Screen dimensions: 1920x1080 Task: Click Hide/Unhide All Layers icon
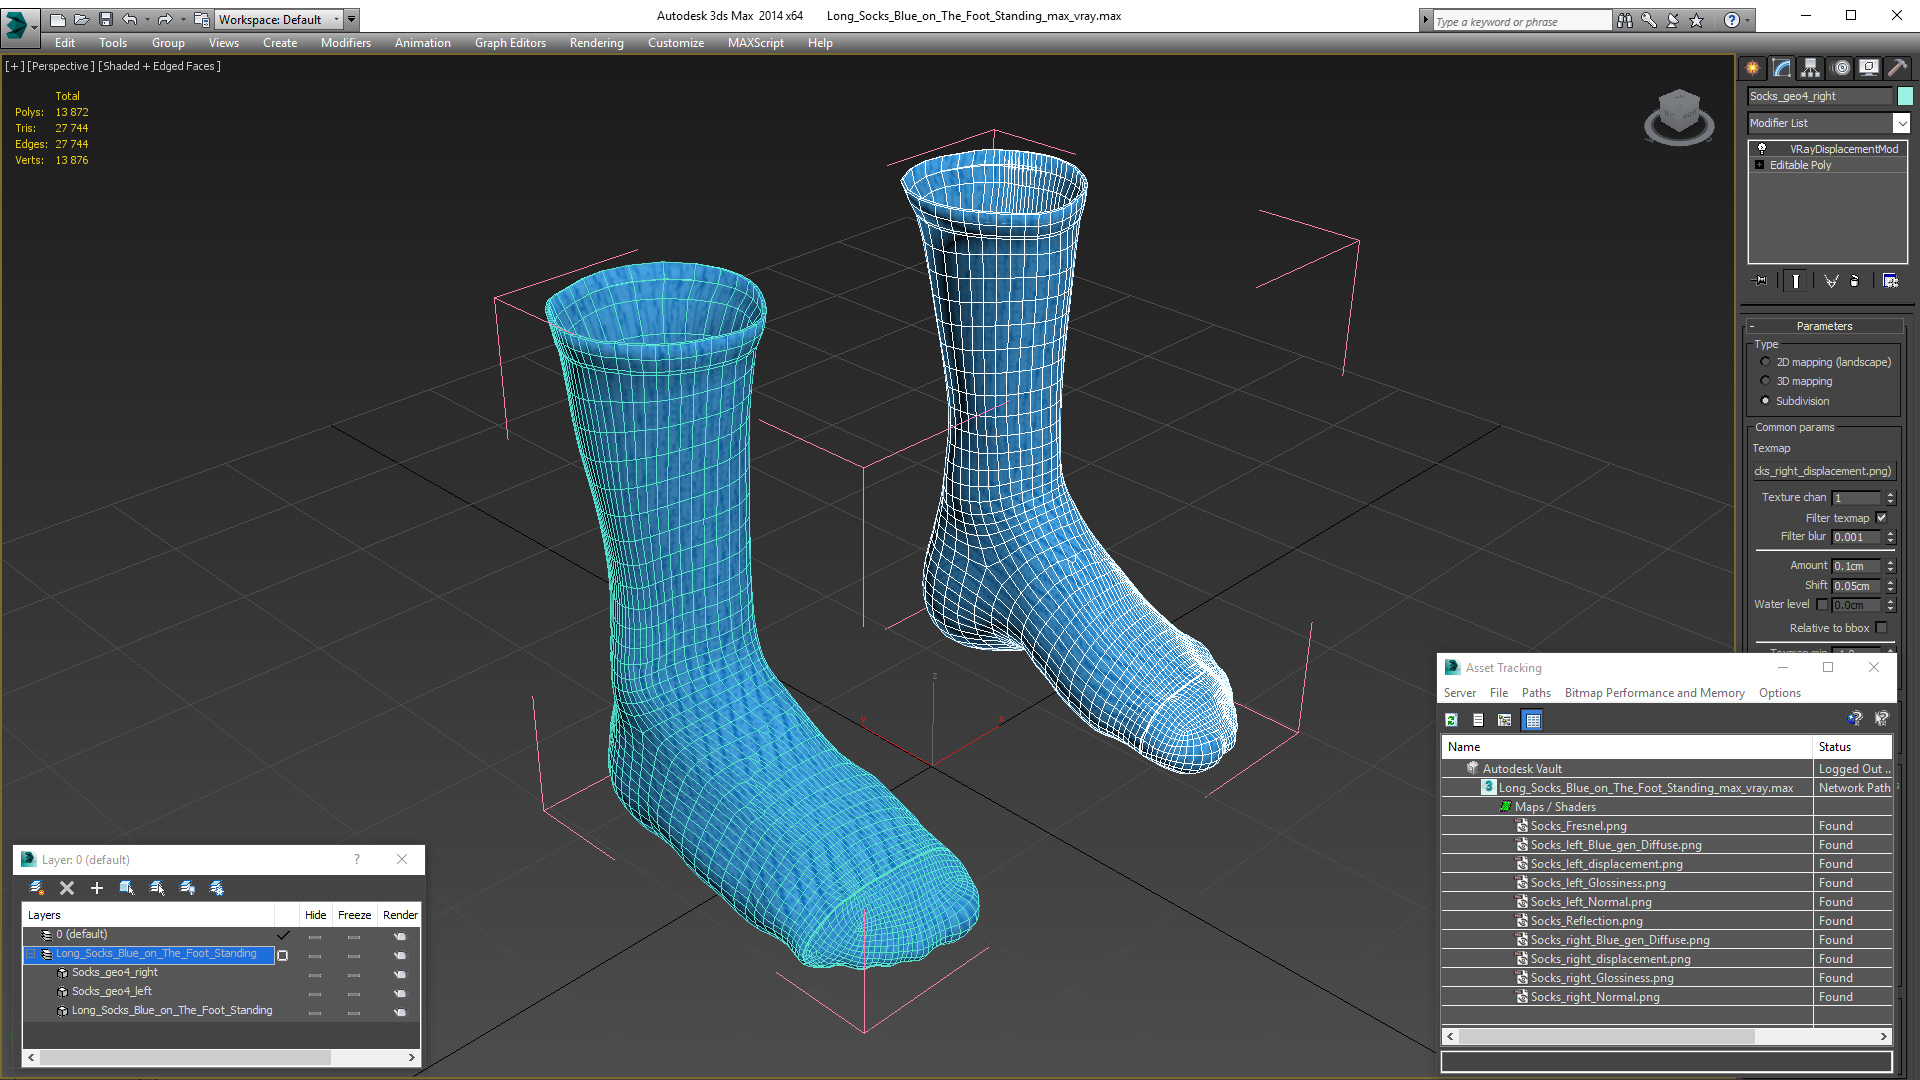click(187, 888)
